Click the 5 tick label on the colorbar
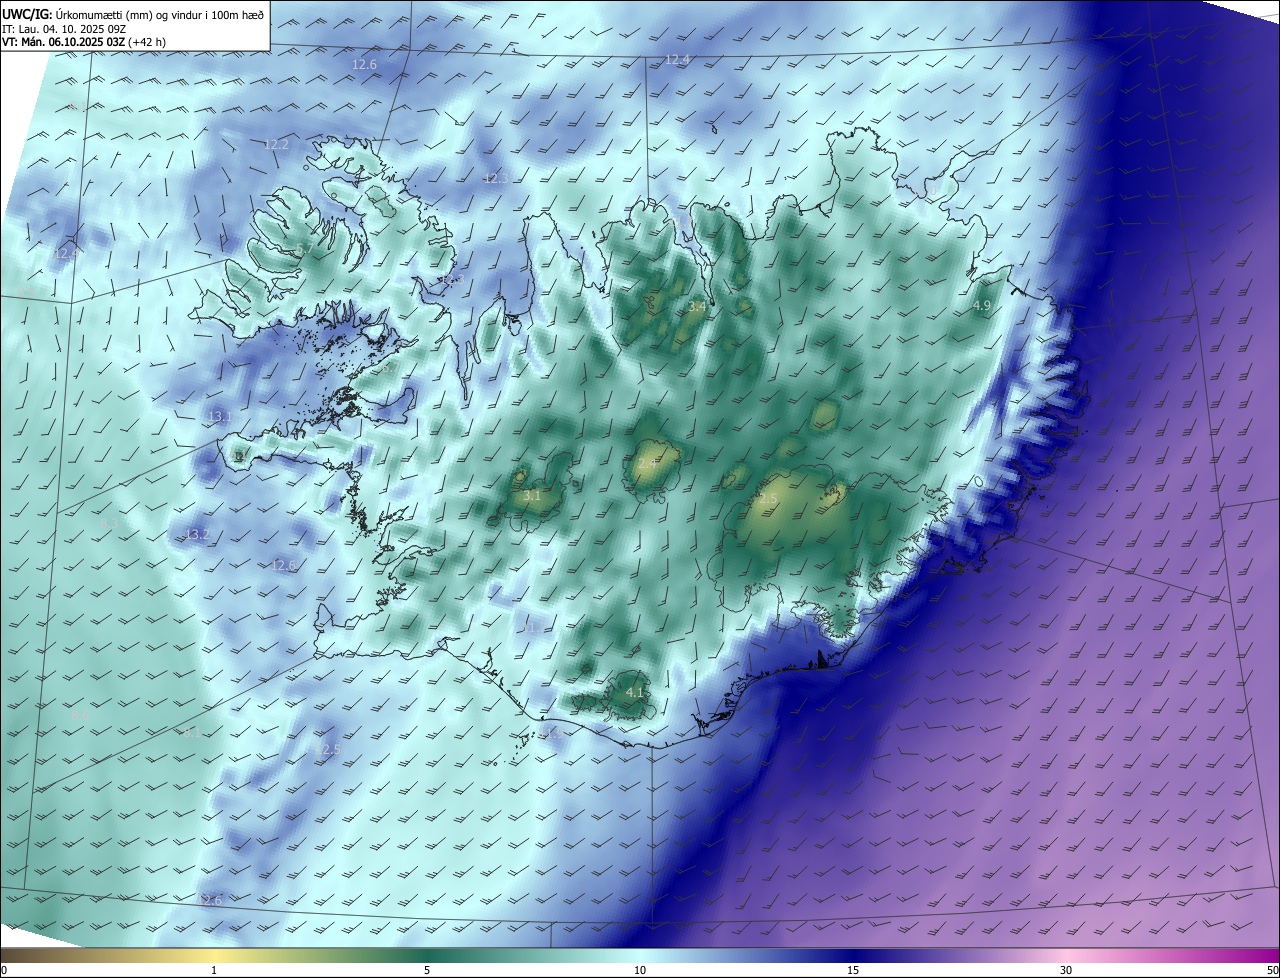The width and height of the screenshot is (1280, 978). pos(427,970)
